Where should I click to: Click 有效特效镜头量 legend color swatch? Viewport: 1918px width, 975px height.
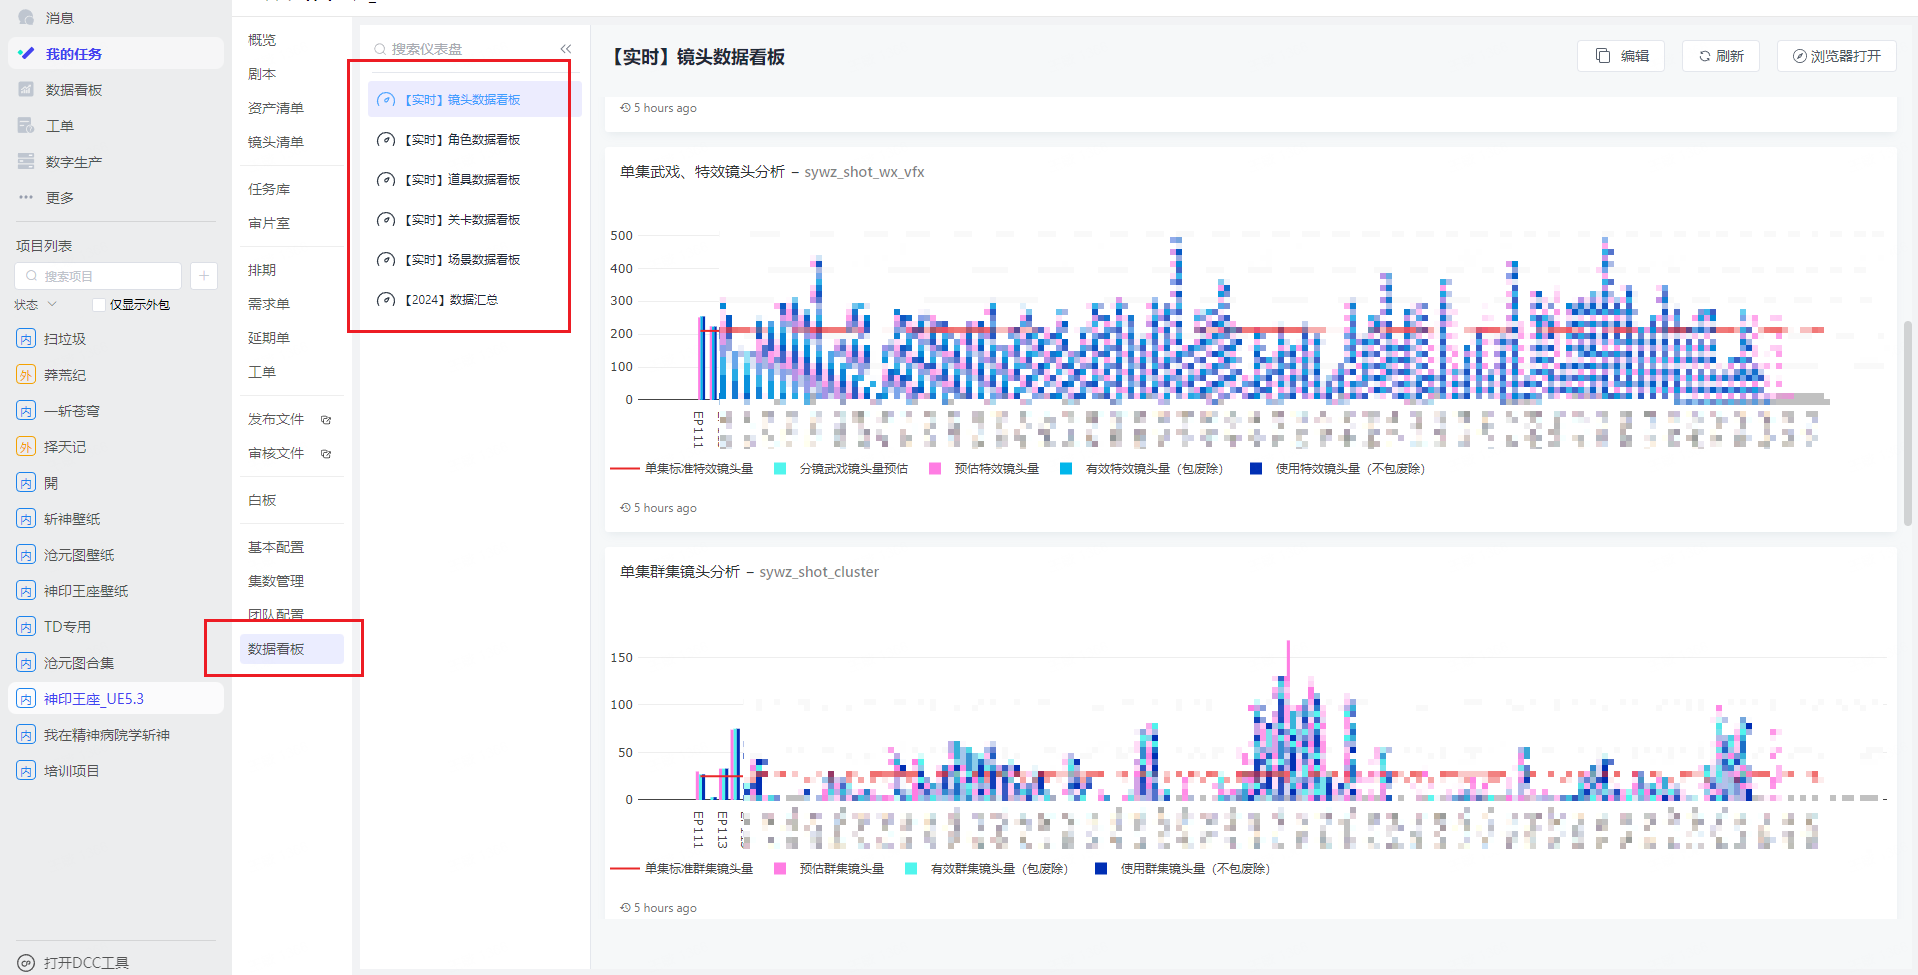pyautogui.click(x=1066, y=469)
